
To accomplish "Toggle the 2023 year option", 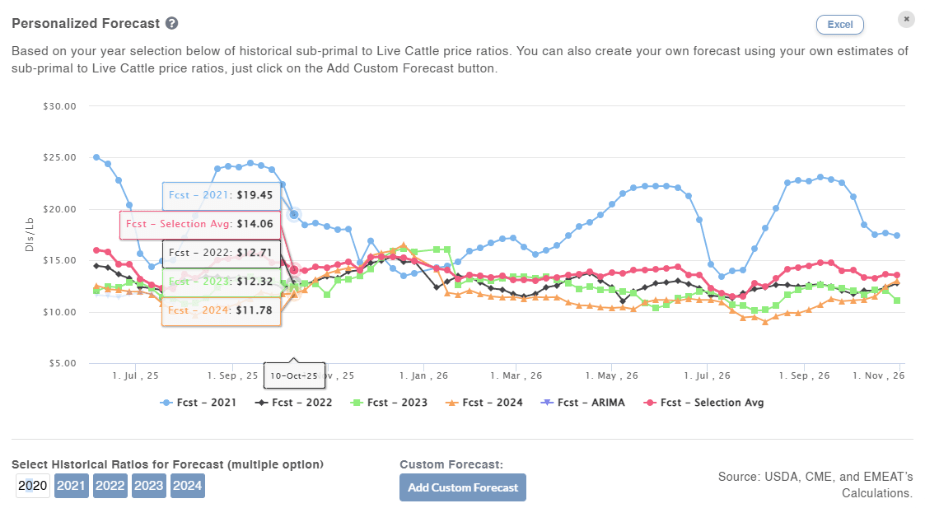I will point(149,486).
